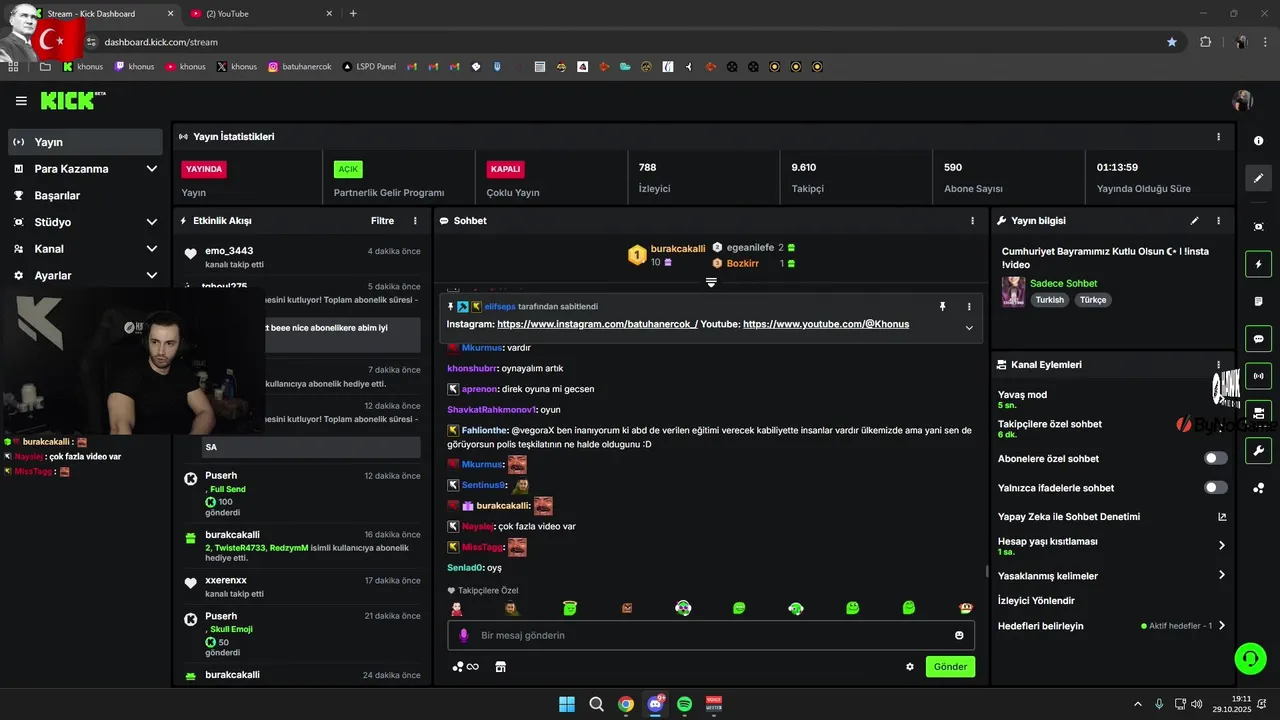The height and width of the screenshot is (720, 1280).
Task: Toggle Yalnızca ifadelerle sohbet switch
Action: click(1216, 487)
